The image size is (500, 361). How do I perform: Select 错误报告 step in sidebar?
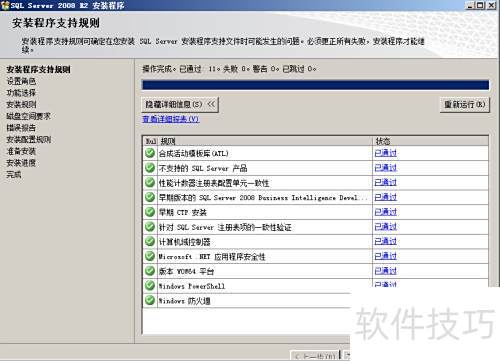(21, 128)
